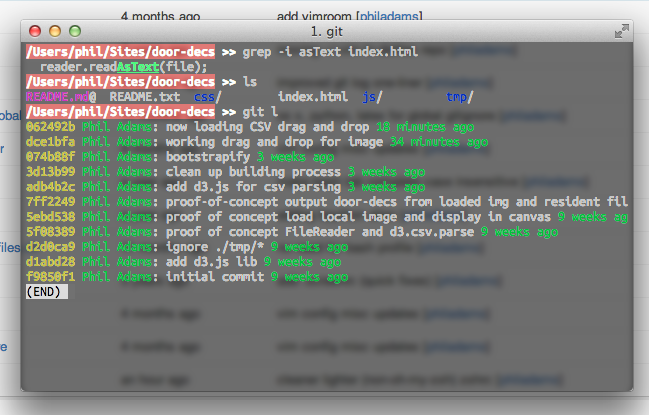649x415 pixels.
Task: Click the css/ directory name
Action: [208, 97]
